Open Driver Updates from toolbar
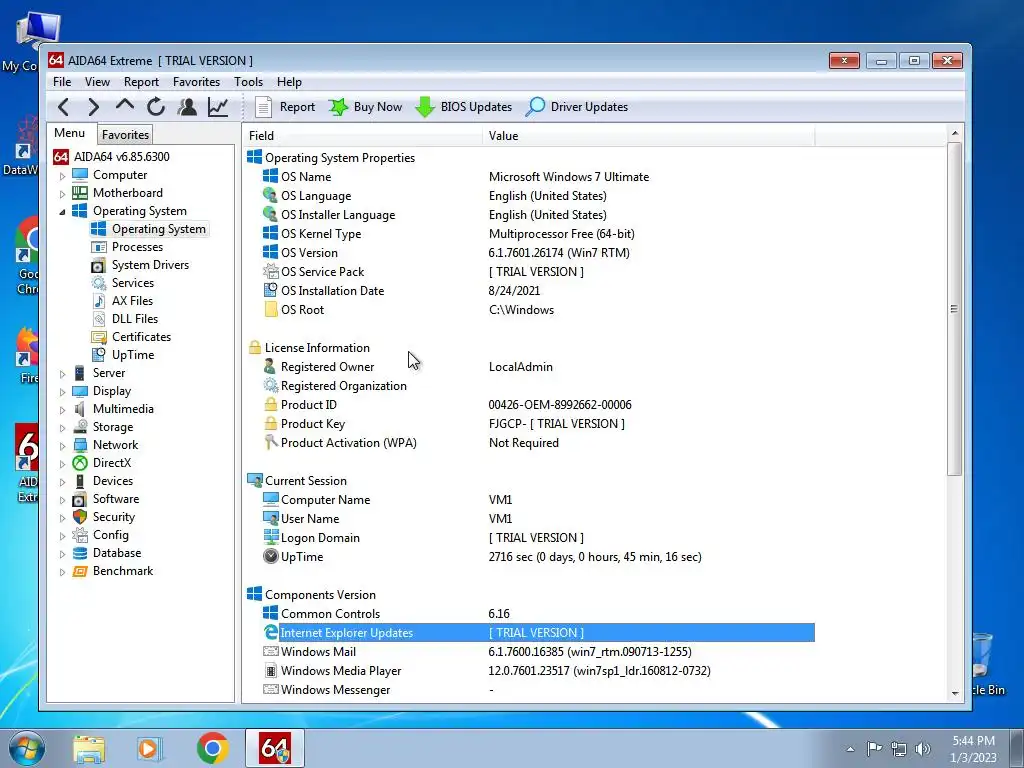The image size is (1024, 768). [x=577, y=106]
